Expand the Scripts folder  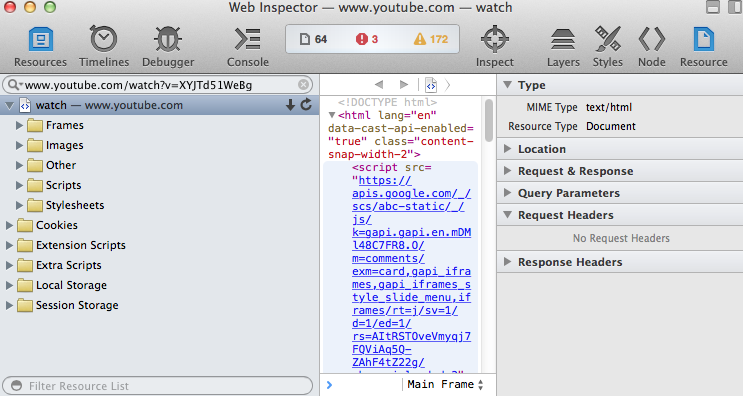click(19, 185)
